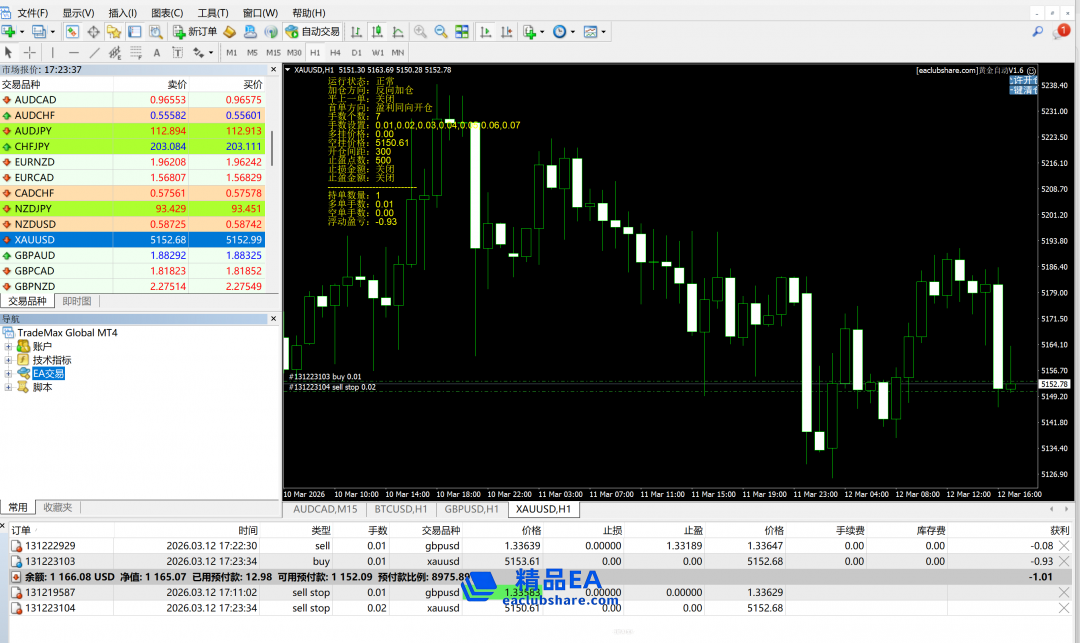The width and height of the screenshot is (1080, 643).
Task: Switch chart to candlestick mode icon
Action: pyautogui.click(x=376, y=32)
